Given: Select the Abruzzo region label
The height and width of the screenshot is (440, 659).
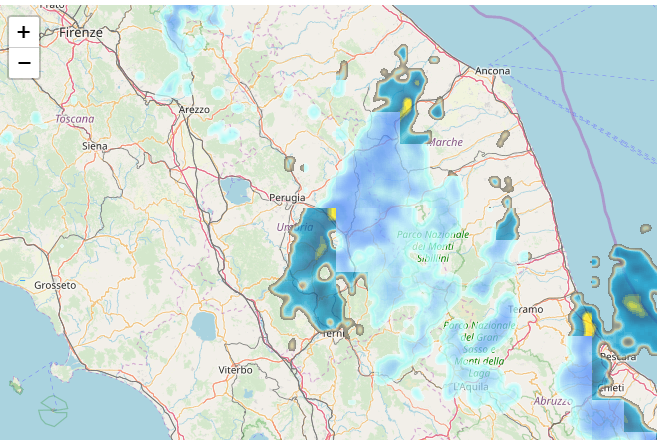Looking at the screenshot, I should pos(553,401).
